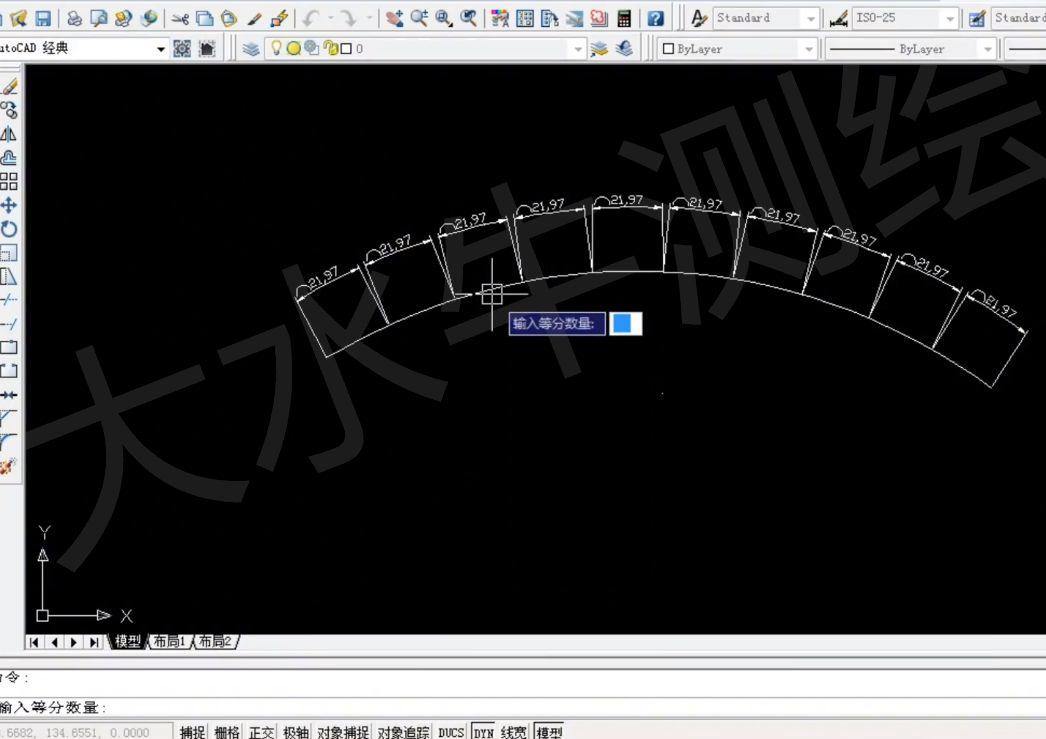Open the Layer Properties Manager icon
The height and width of the screenshot is (739, 1046).
(250, 49)
